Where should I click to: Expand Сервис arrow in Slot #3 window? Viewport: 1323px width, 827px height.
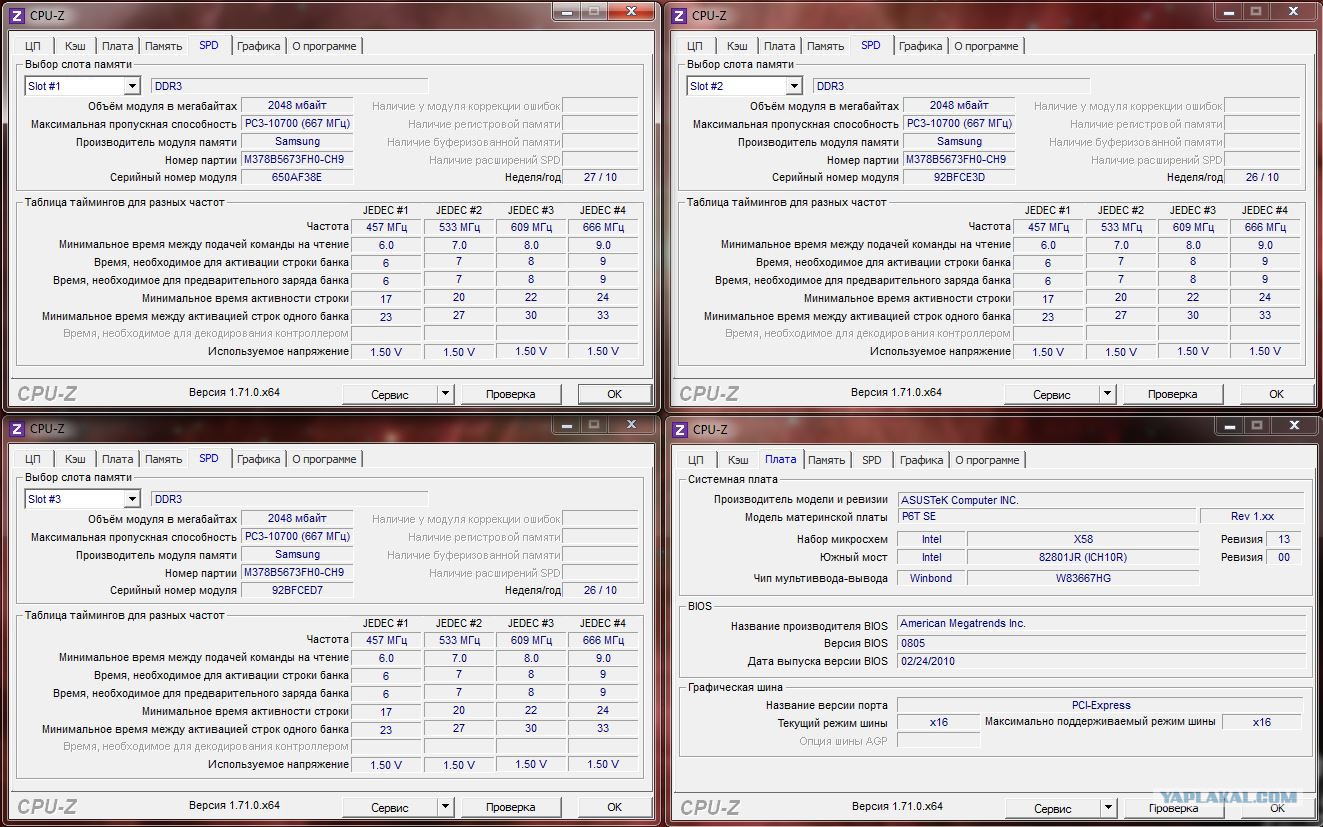[x=445, y=807]
